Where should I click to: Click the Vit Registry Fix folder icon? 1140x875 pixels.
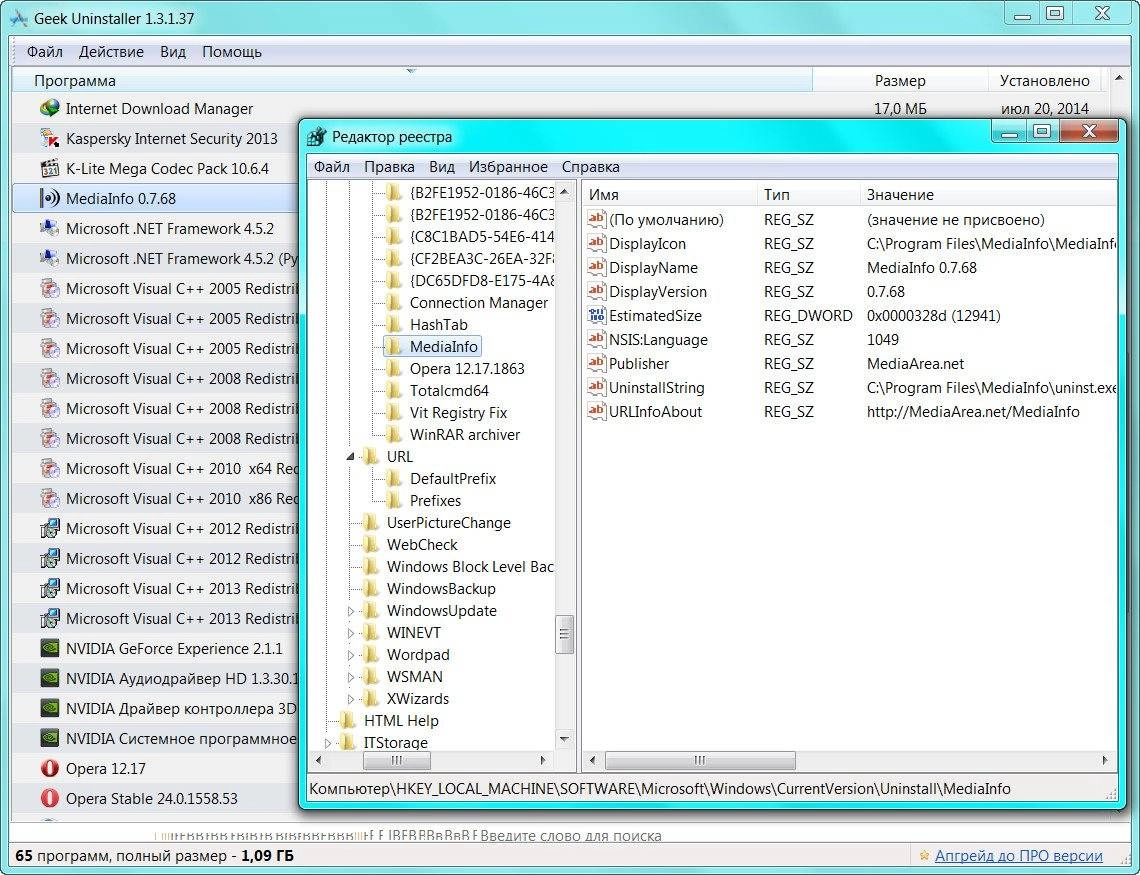point(393,412)
